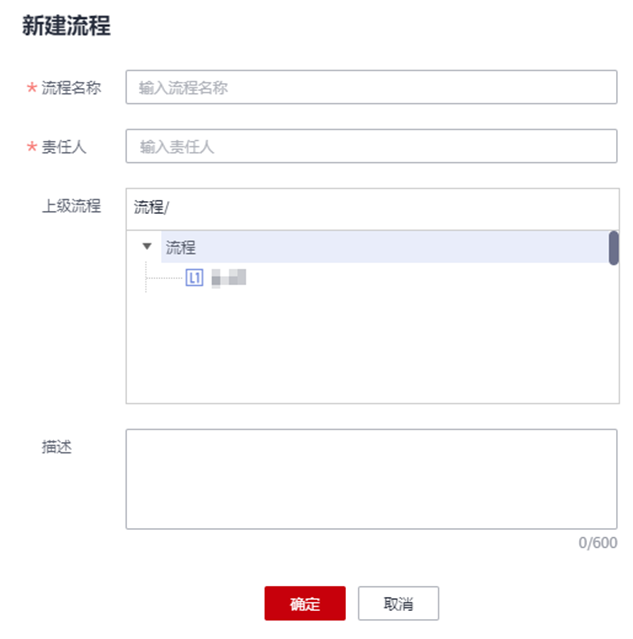Screen dimensions: 633x639
Task: Click the red asterisk beside 责任人
Action: click(31, 148)
